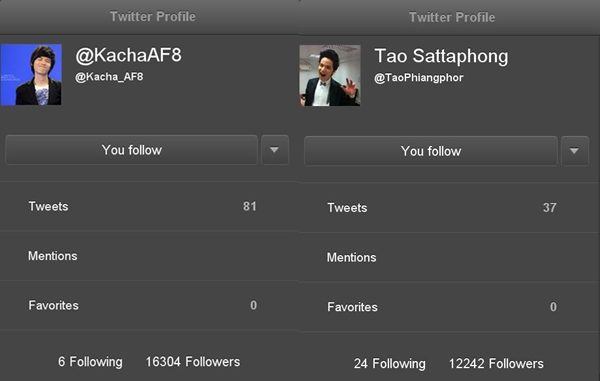Image resolution: width=600 pixels, height=381 pixels.
Task: Click the @KachaAF8 display name heading
Action: click(129, 55)
